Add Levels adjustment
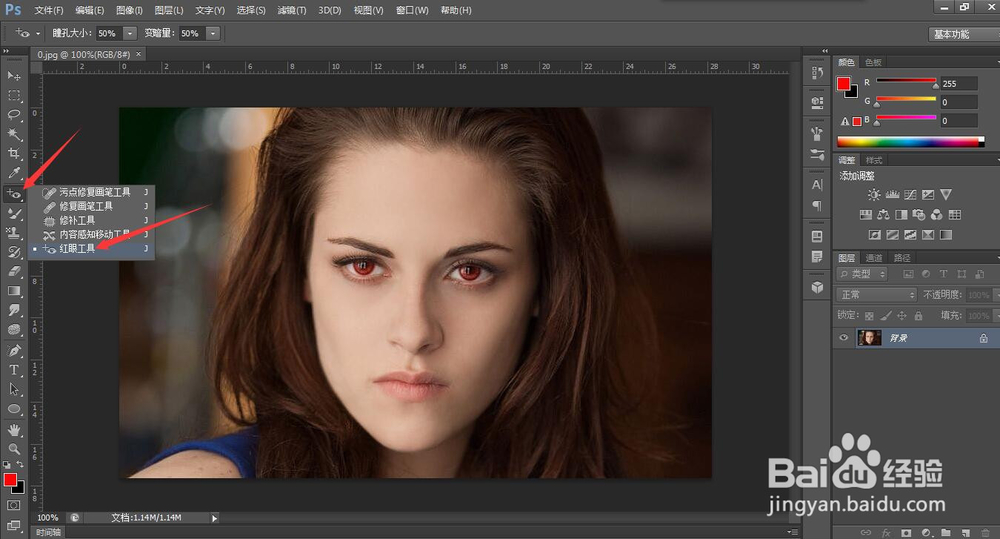The image size is (1000, 539). [x=892, y=195]
